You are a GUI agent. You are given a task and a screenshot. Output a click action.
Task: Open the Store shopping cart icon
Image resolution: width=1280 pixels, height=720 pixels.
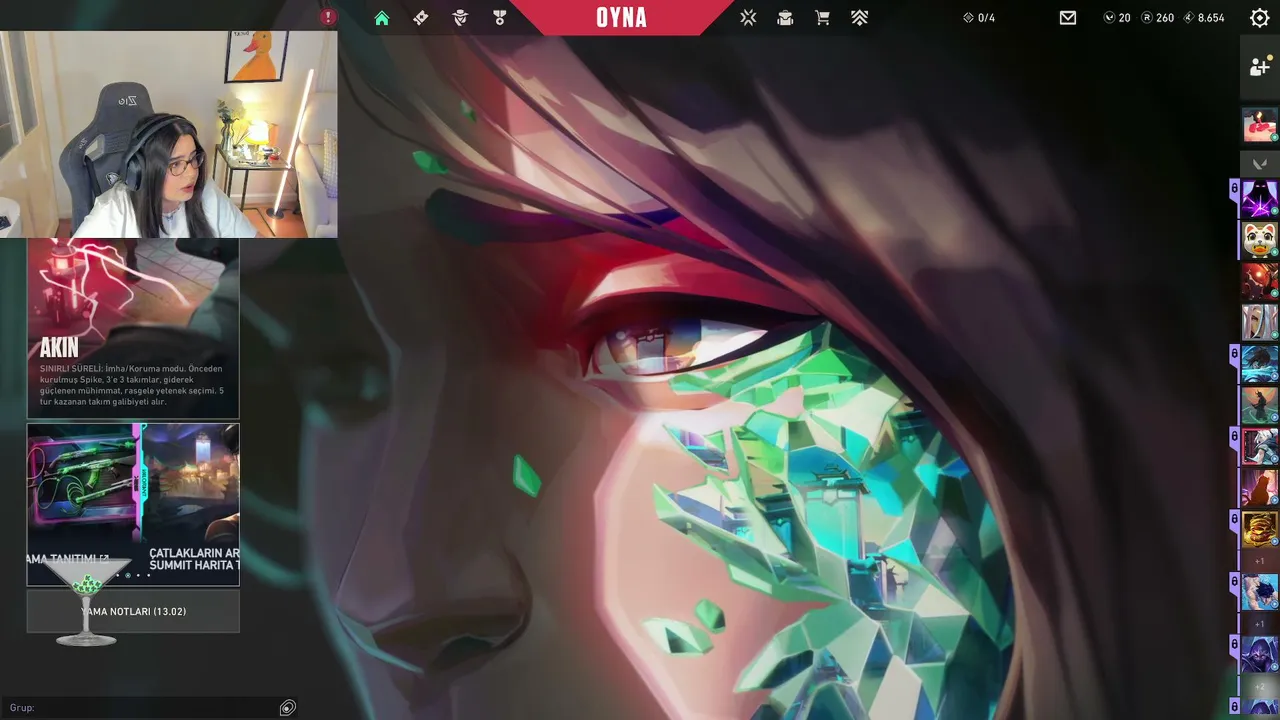[822, 18]
